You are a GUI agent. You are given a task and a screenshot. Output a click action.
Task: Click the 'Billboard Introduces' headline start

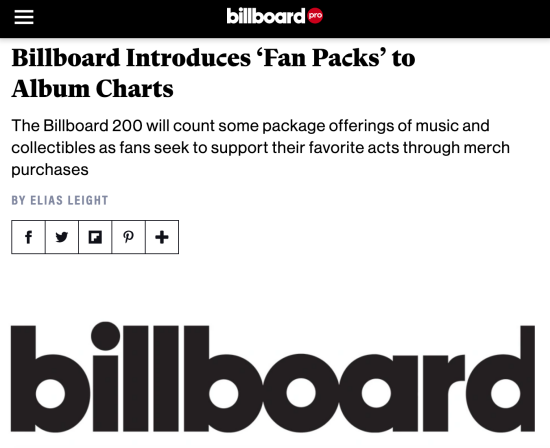(x=131, y=58)
